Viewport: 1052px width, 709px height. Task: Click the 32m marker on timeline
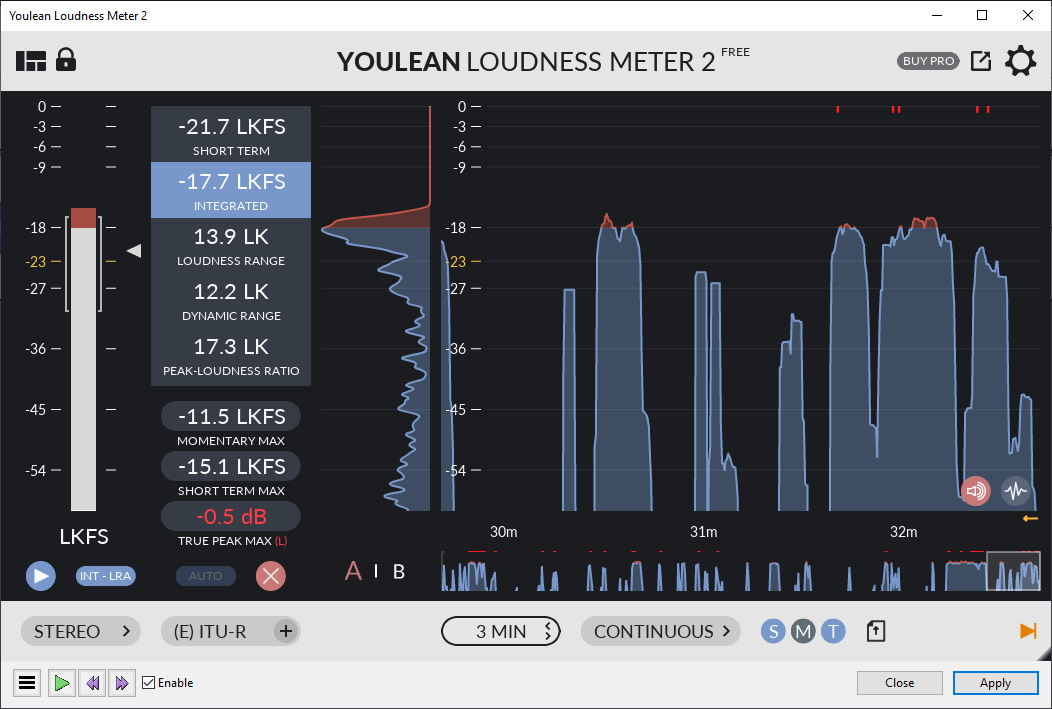903,532
